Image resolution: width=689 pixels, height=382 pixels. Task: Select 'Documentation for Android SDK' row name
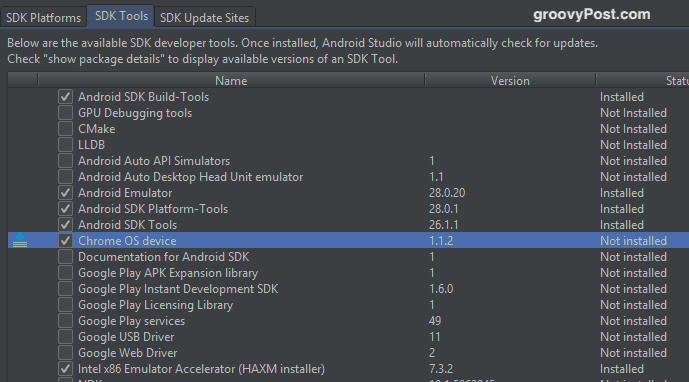coord(163,257)
